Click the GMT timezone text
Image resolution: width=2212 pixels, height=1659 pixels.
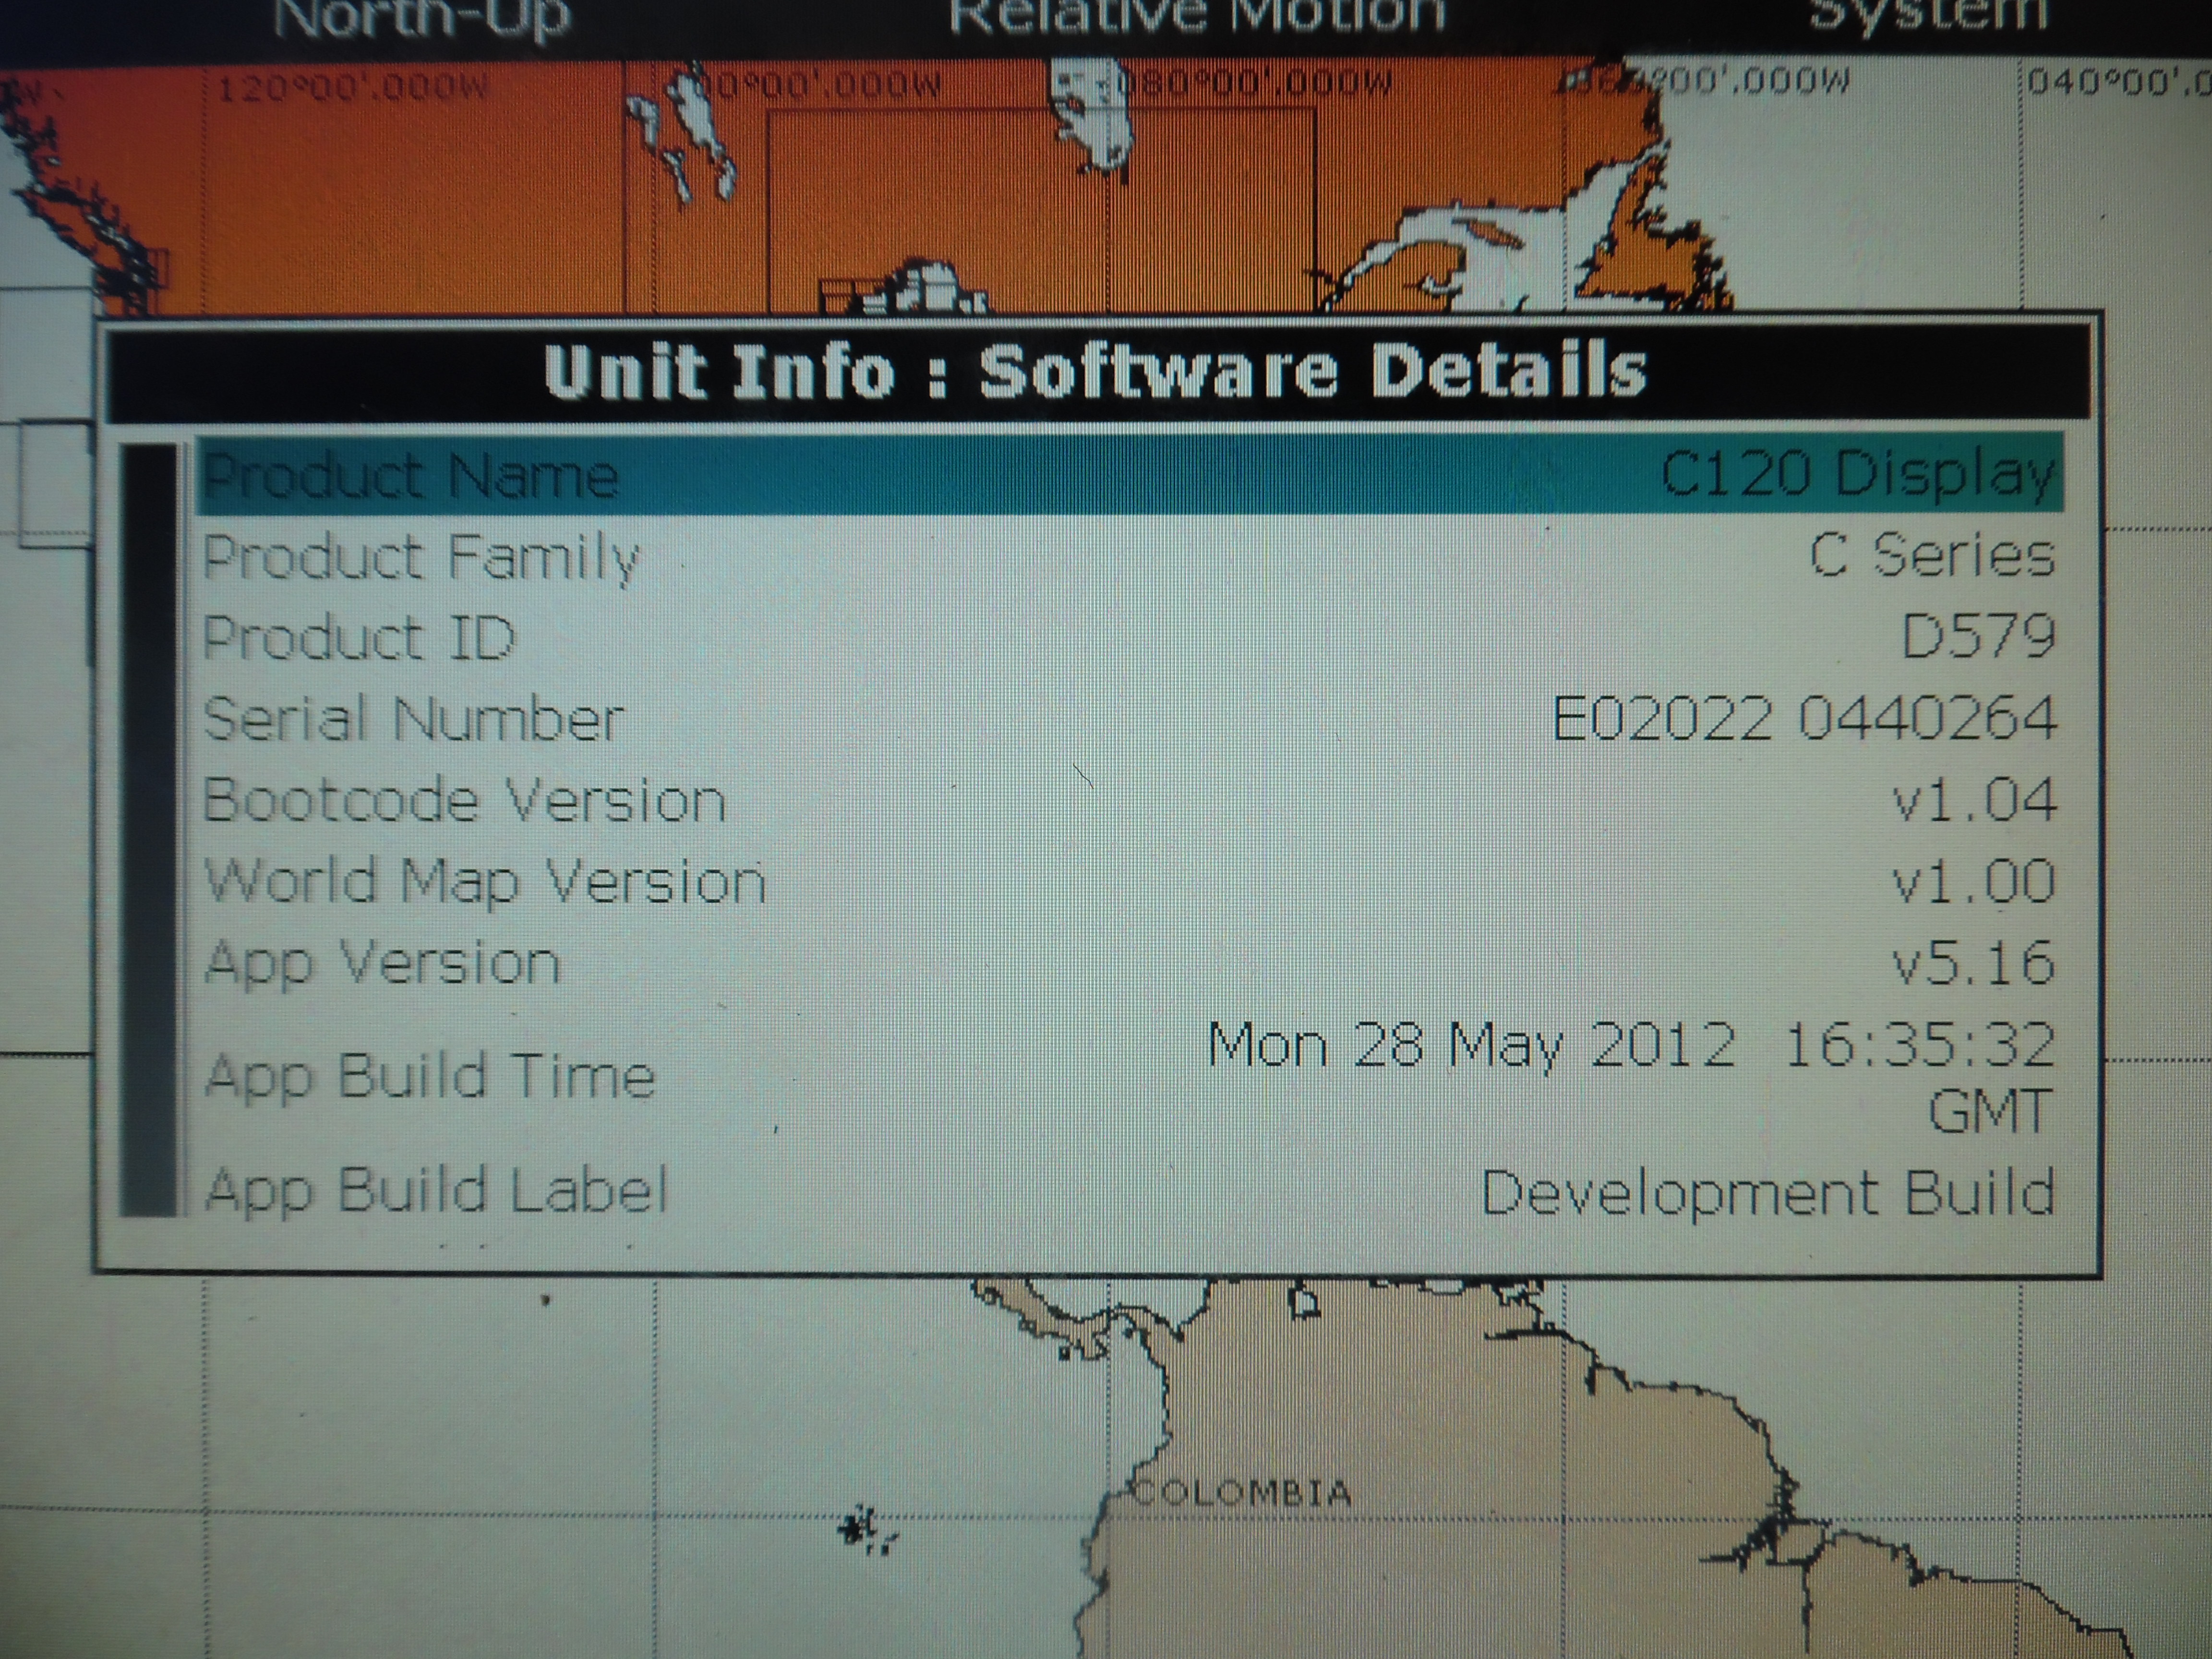pos(1990,1112)
